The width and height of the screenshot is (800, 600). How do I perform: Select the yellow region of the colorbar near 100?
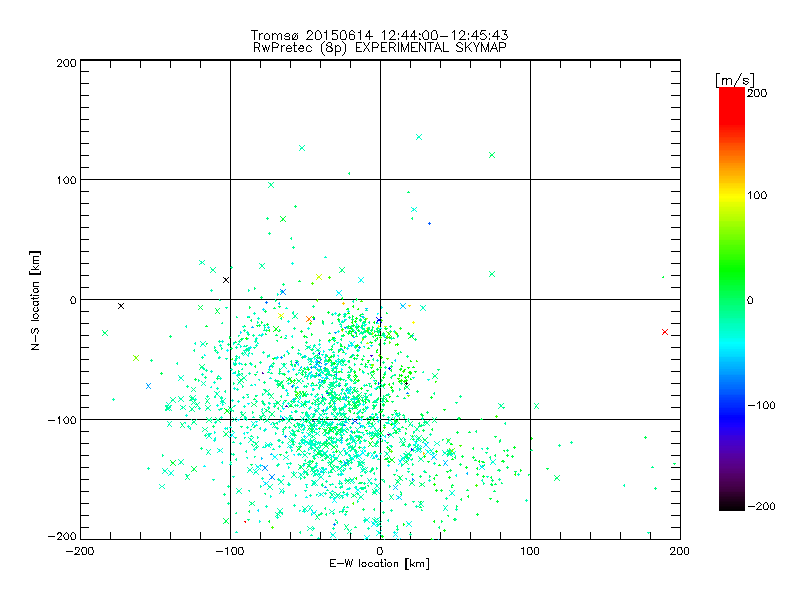(732, 196)
